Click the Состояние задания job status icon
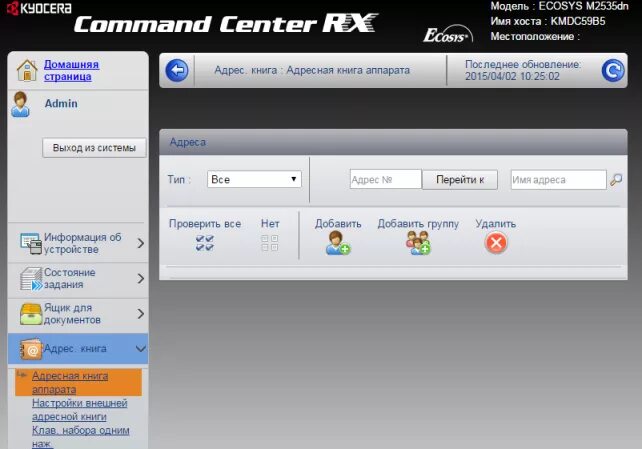The width and height of the screenshot is (642, 449). tap(31, 279)
